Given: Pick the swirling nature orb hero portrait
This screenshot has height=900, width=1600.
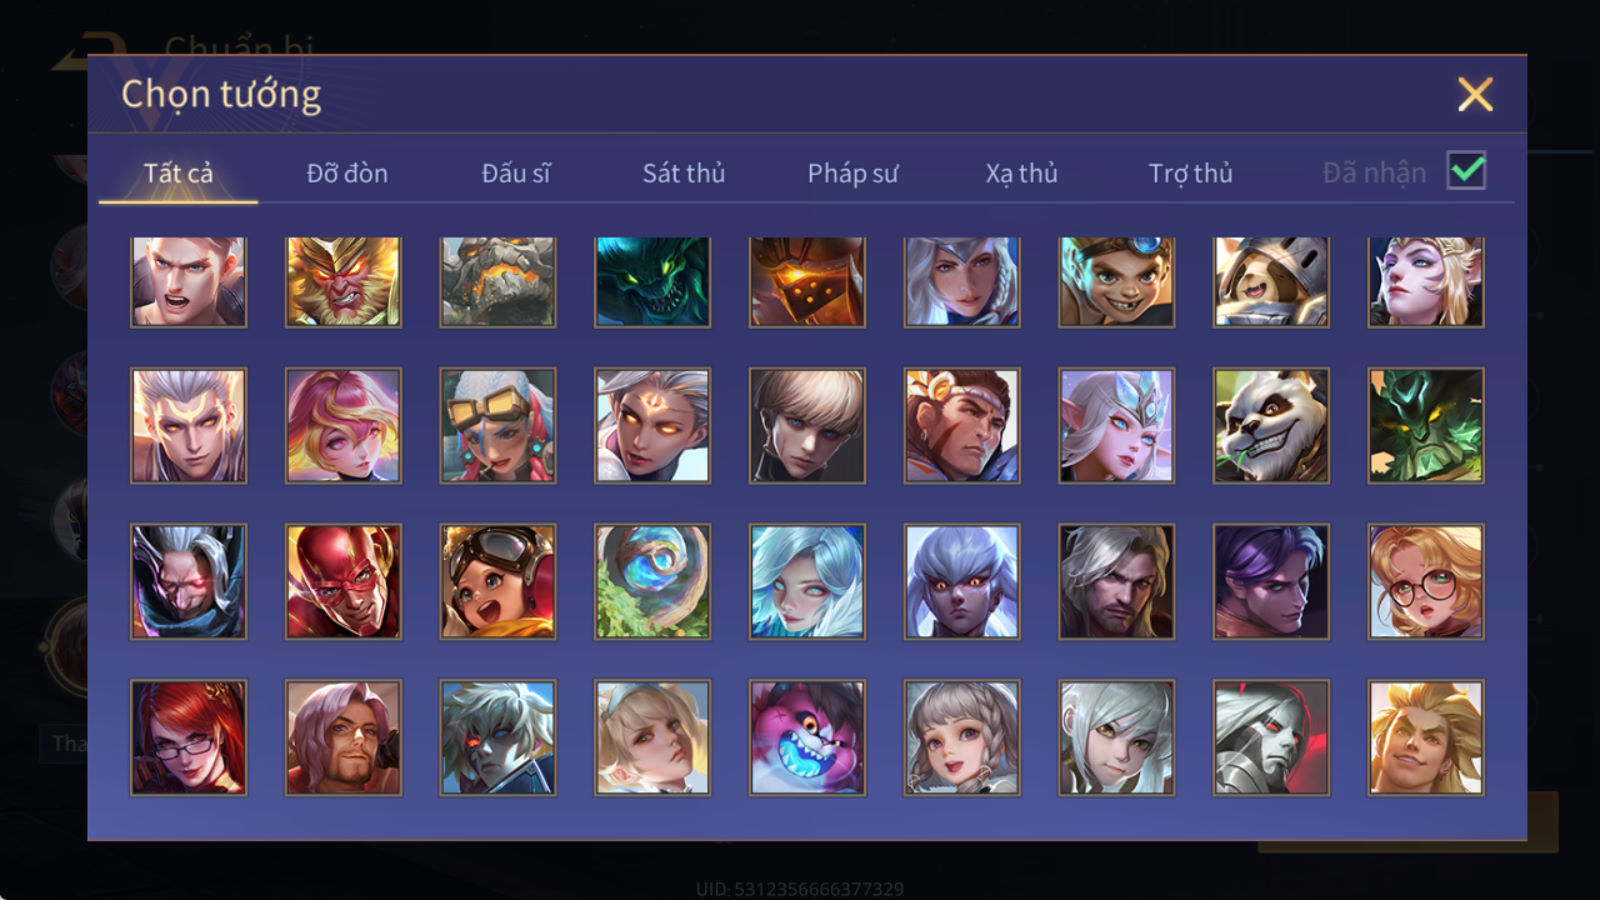Looking at the screenshot, I should 652,582.
